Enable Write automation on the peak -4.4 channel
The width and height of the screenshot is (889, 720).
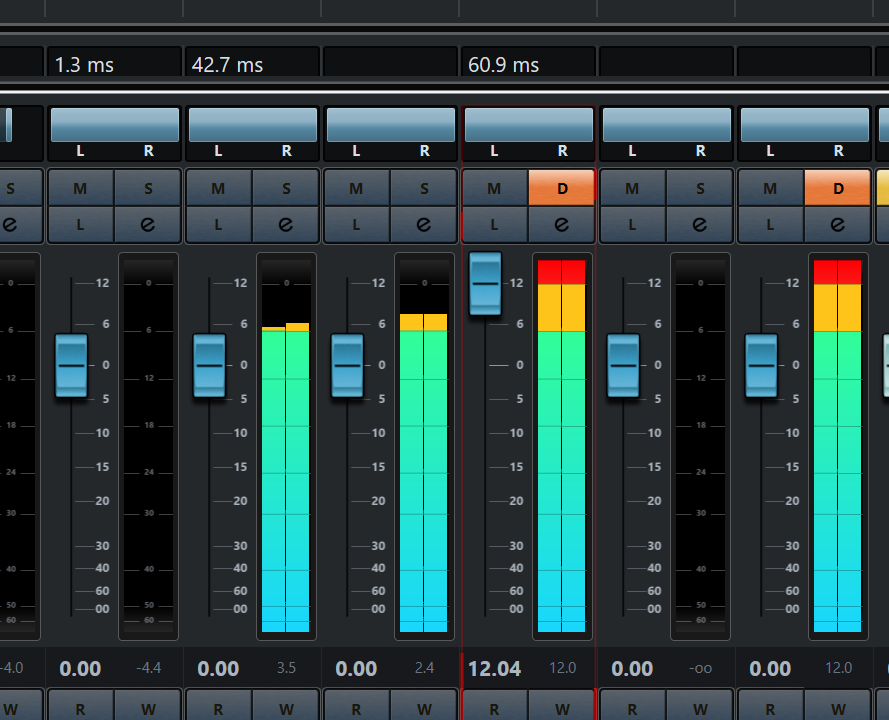point(148,706)
